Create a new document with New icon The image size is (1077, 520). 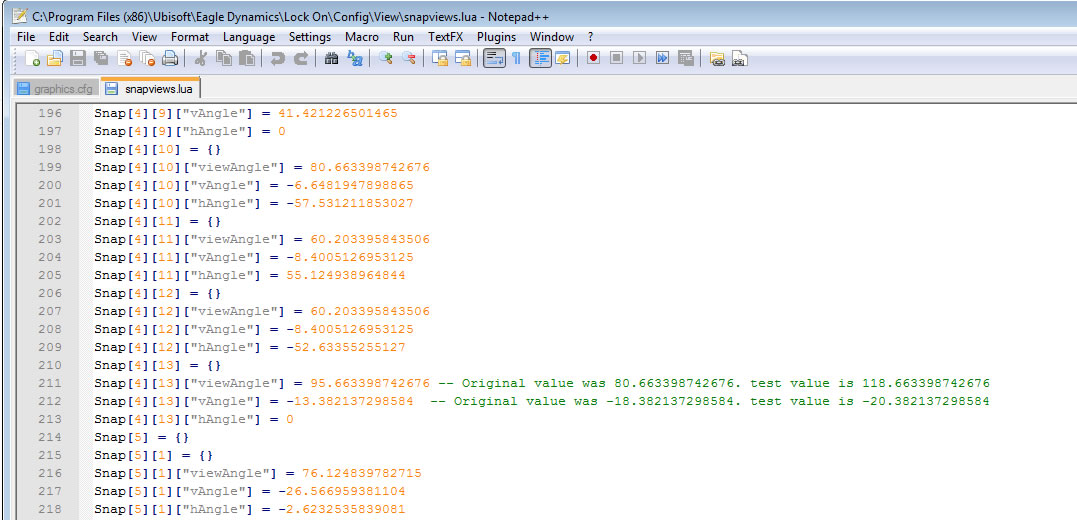tap(32, 58)
